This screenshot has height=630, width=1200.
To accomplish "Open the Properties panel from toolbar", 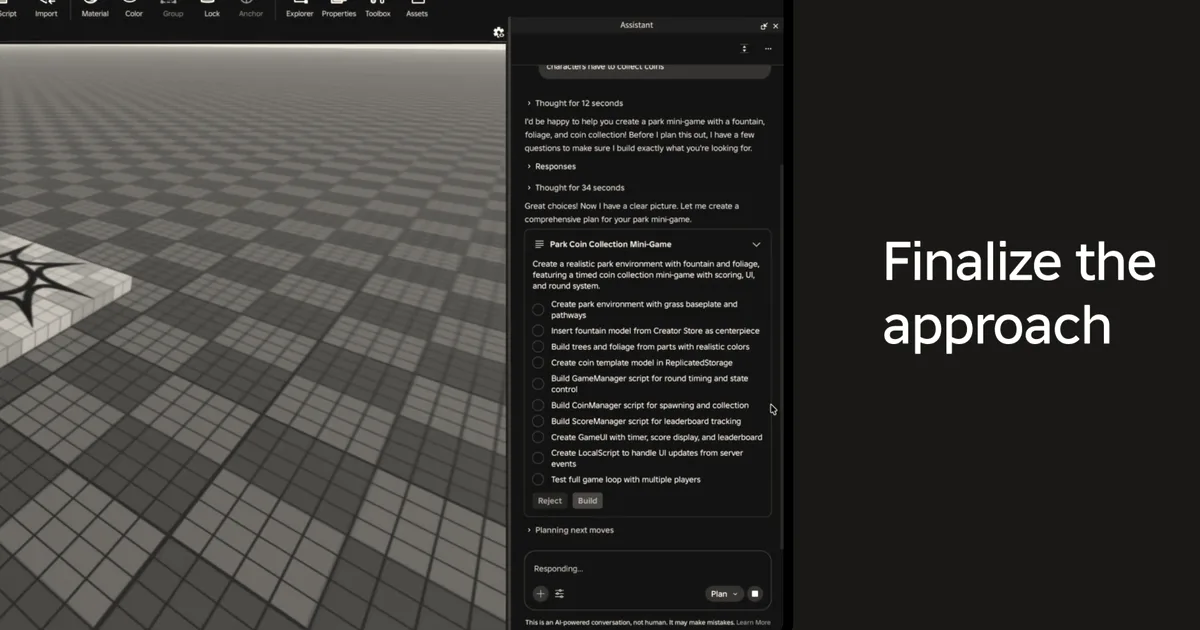I will click(339, 10).
